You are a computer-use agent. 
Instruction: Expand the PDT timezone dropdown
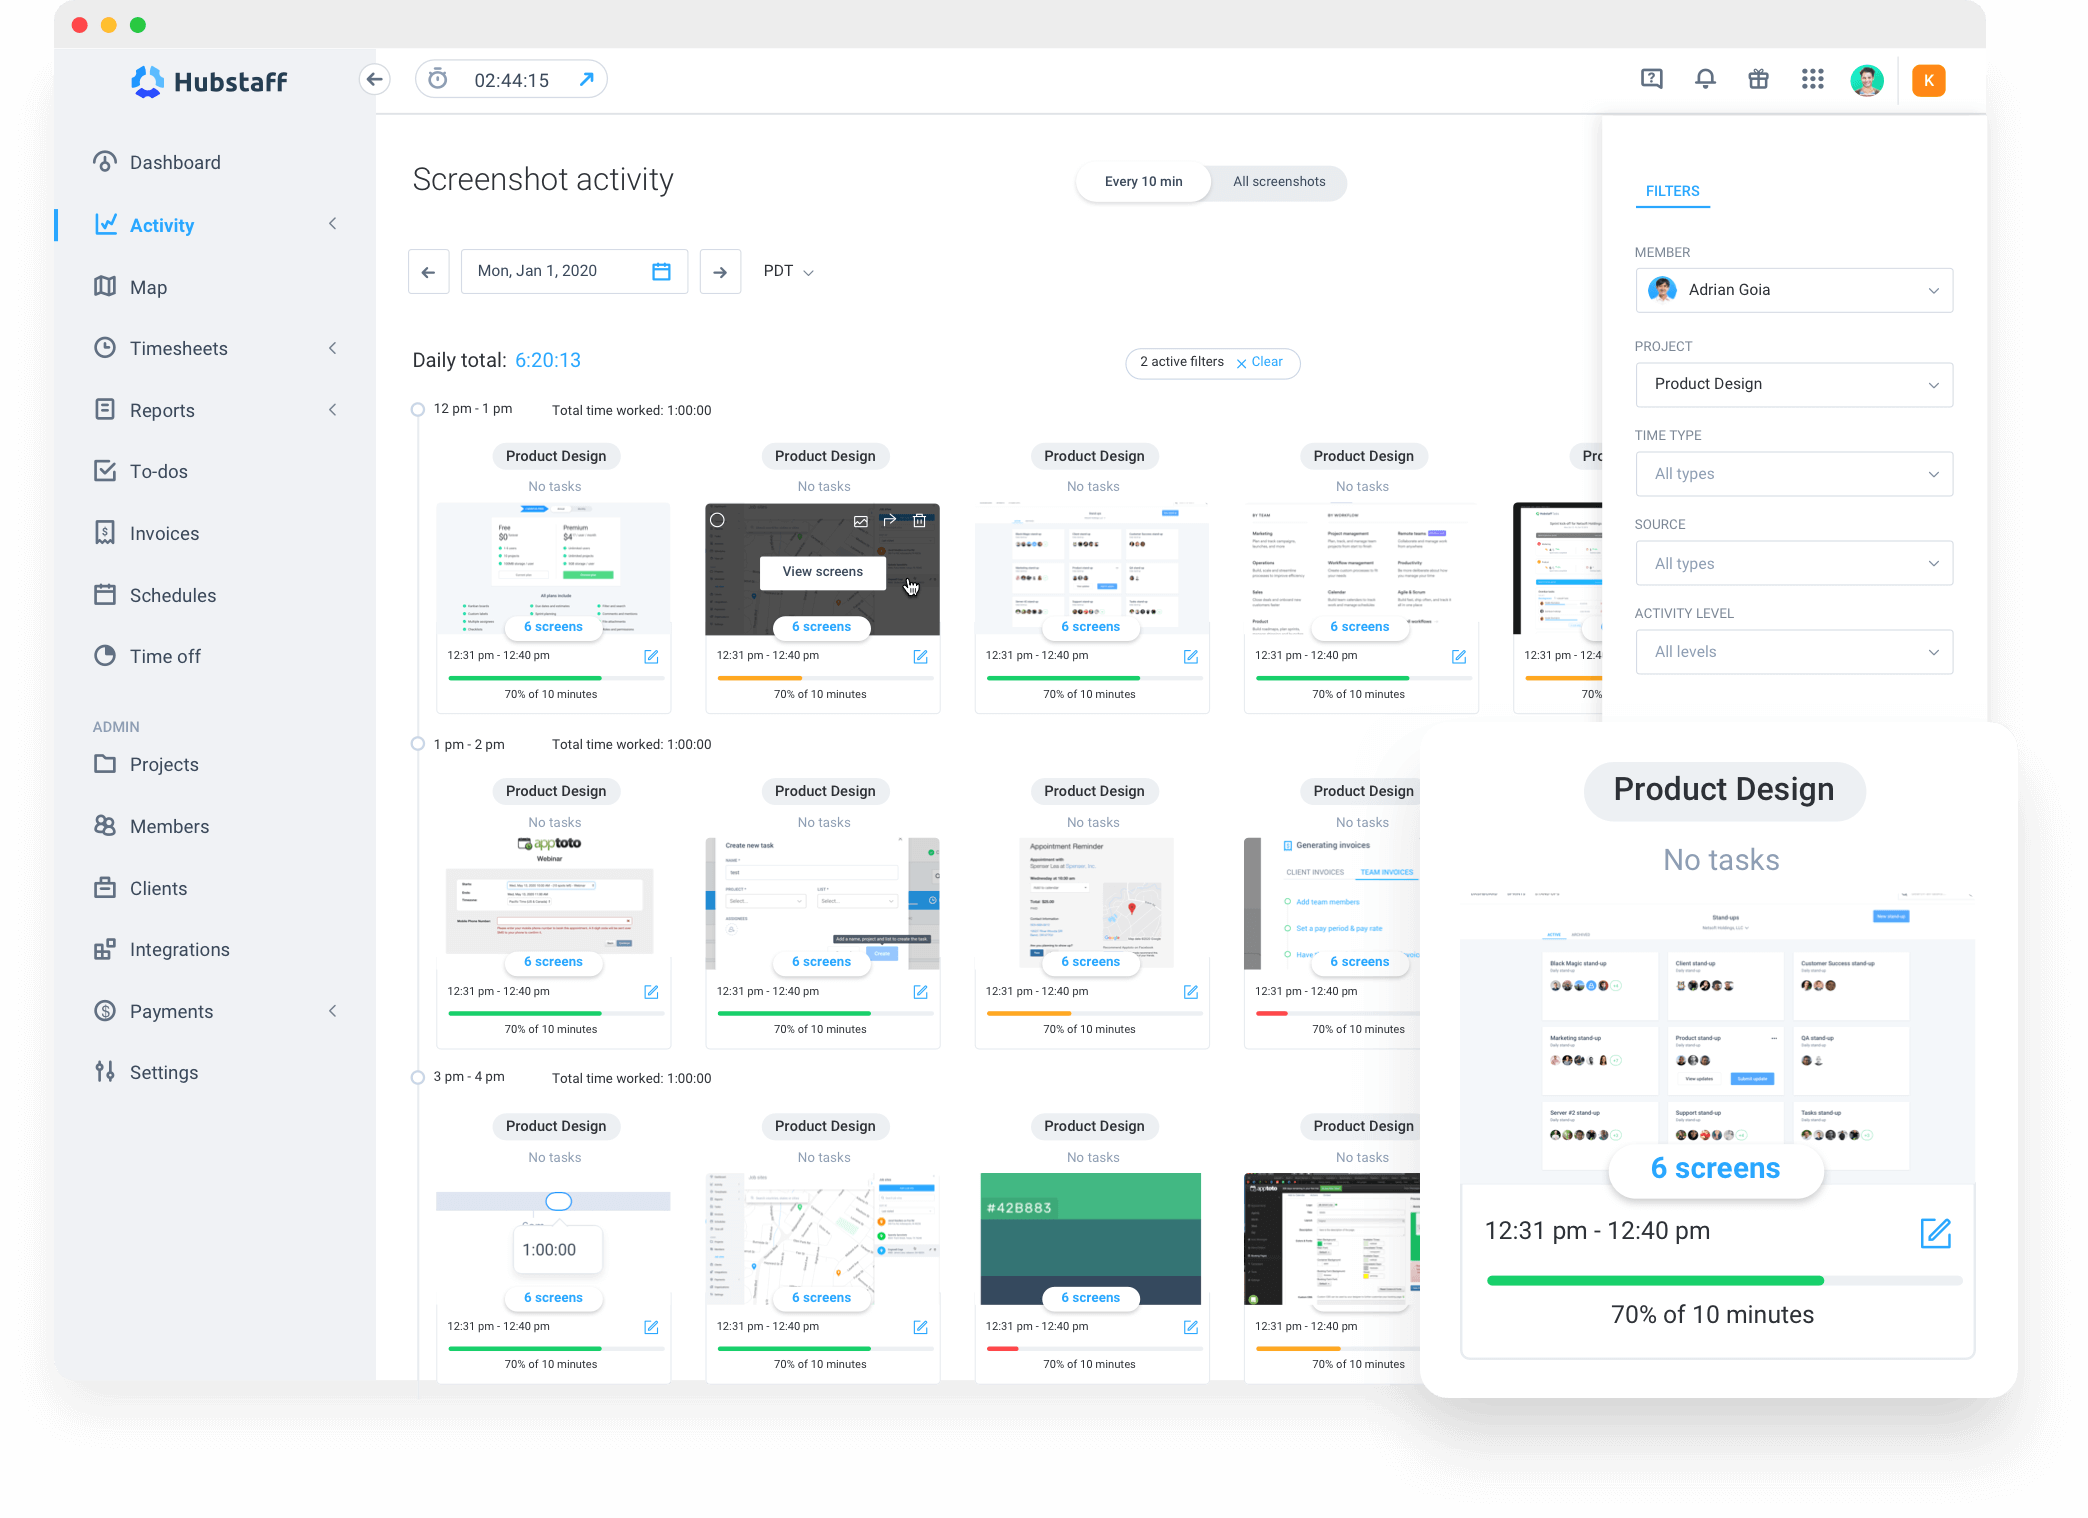[788, 272]
